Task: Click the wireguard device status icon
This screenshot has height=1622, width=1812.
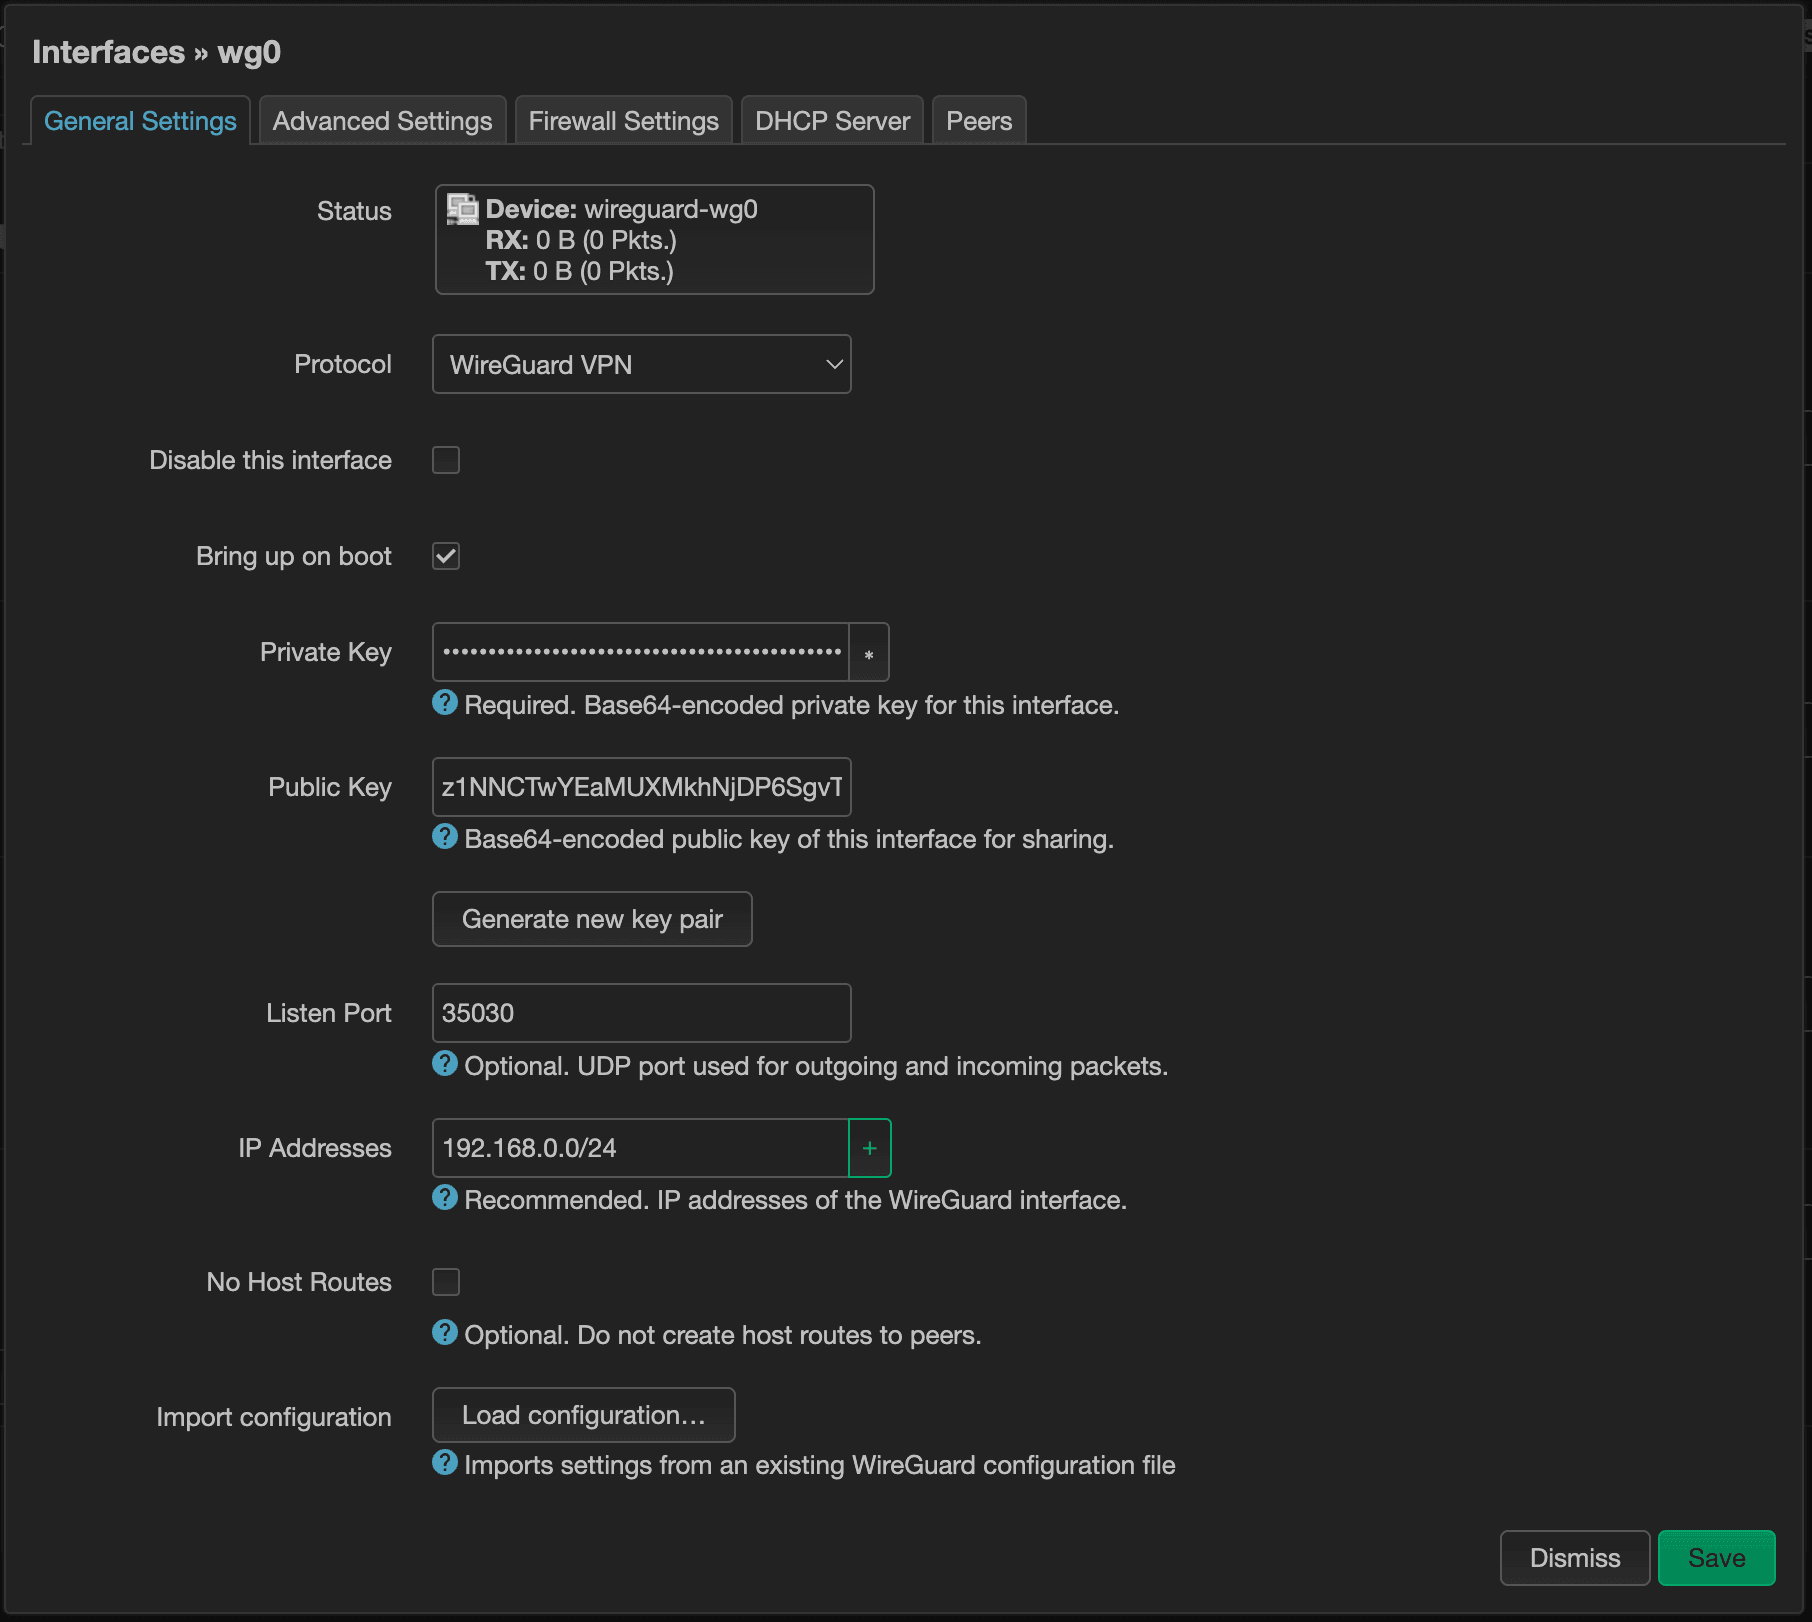Action: tap(462, 209)
